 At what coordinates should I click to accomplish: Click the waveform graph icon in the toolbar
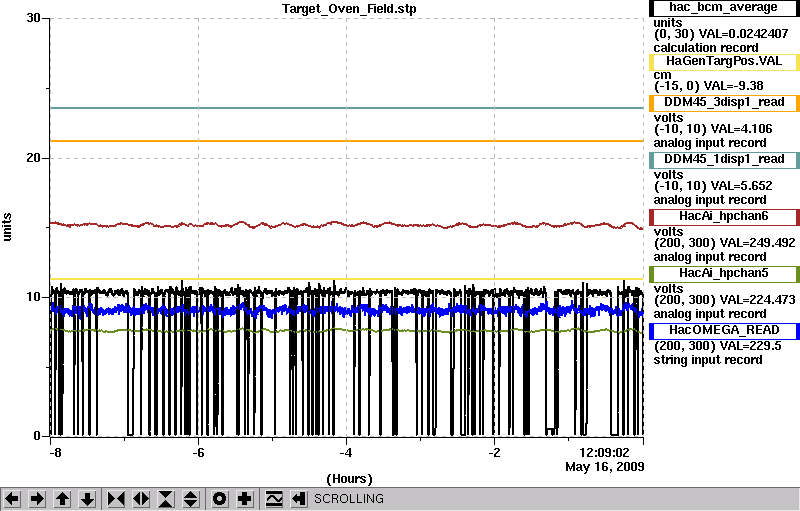click(x=274, y=498)
